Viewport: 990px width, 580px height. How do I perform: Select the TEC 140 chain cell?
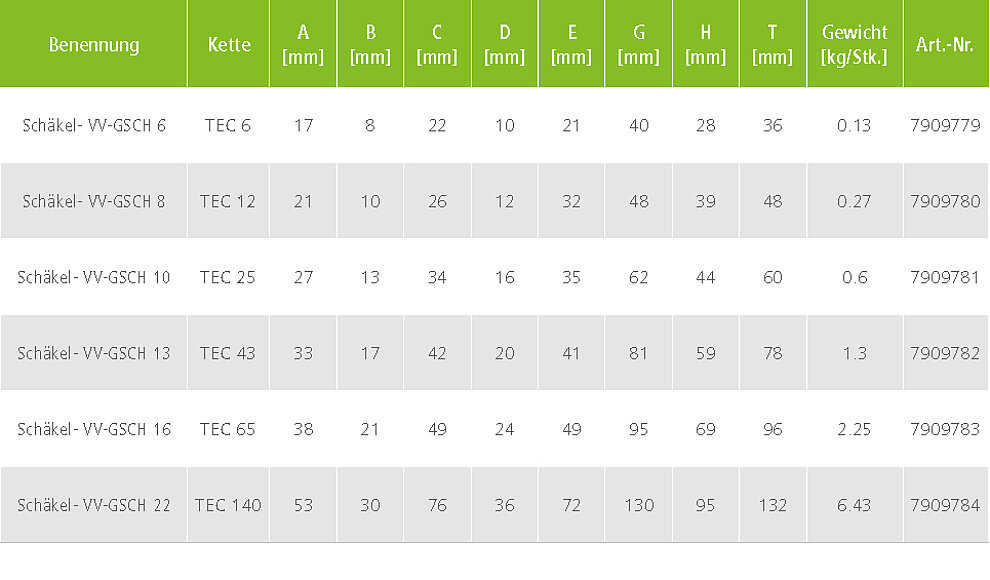click(228, 505)
